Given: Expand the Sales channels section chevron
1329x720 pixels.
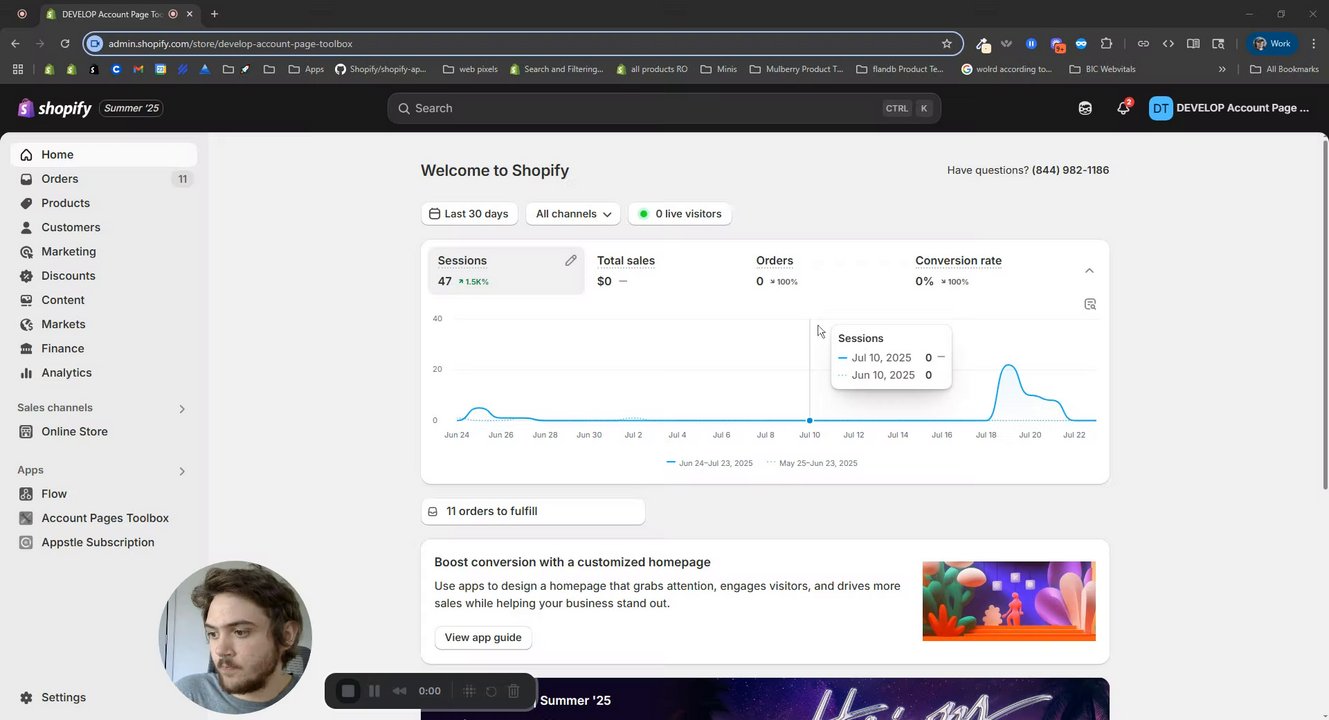Looking at the screenshot, I should [182, 409].
